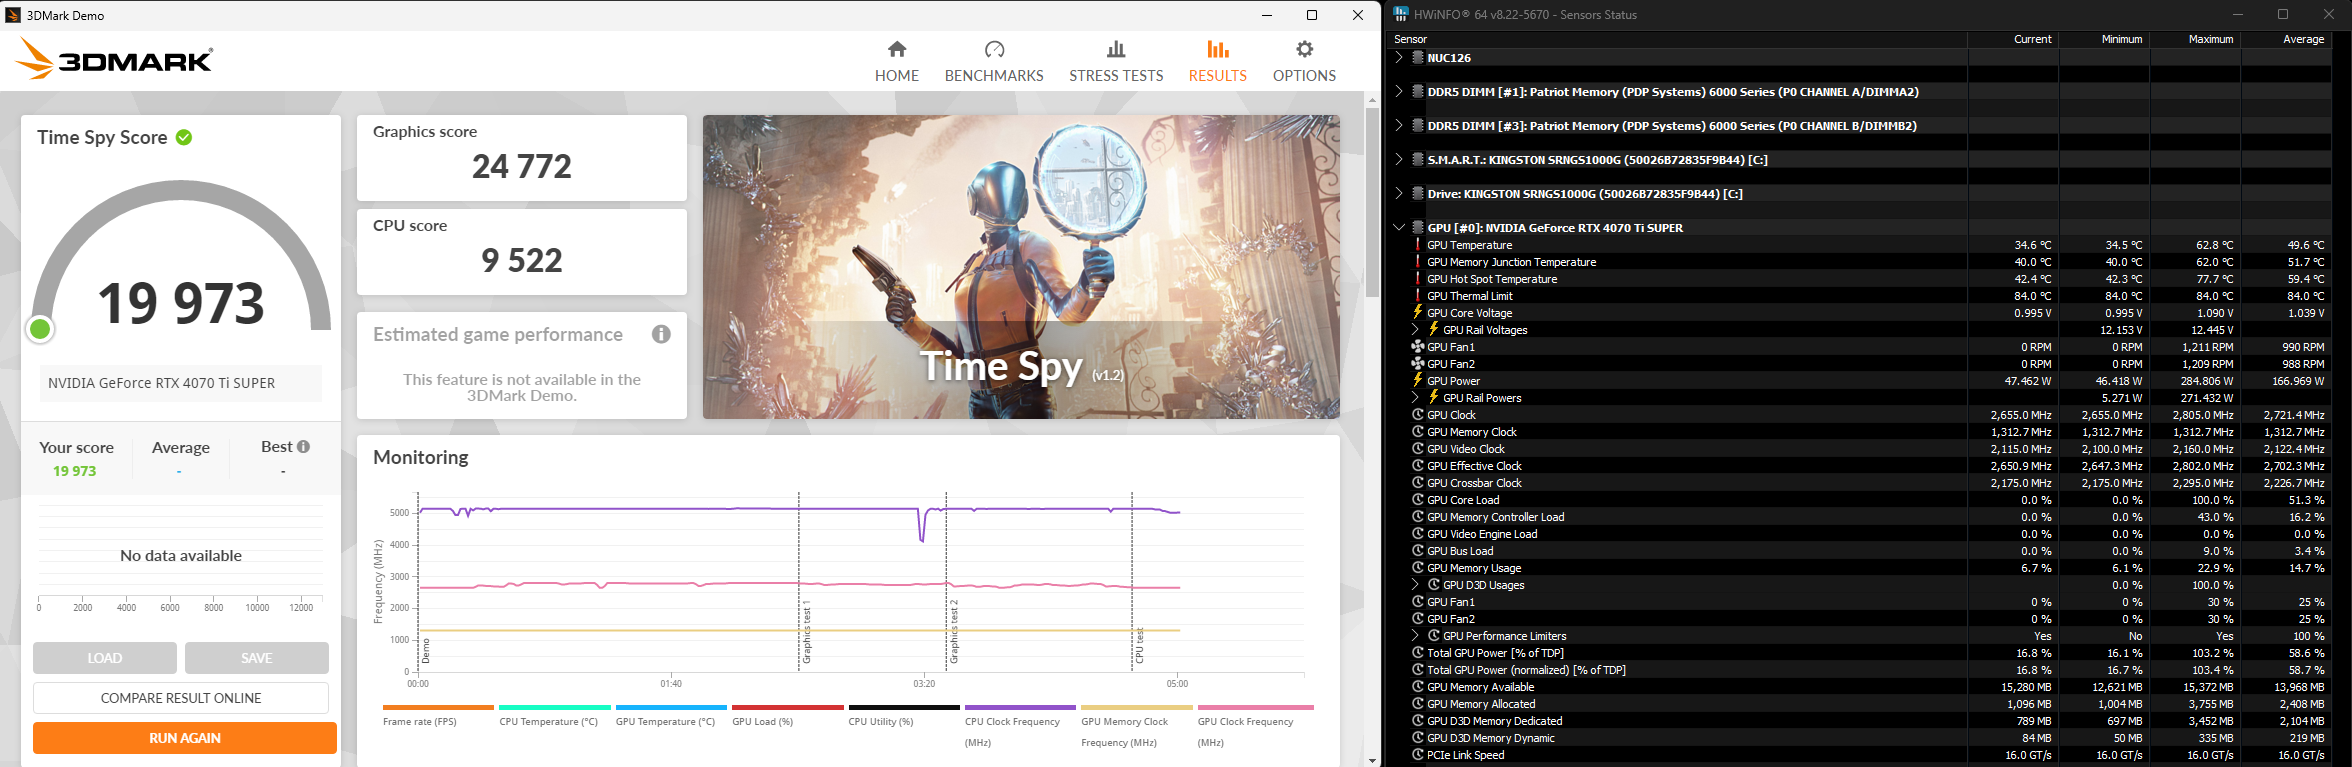Click the Options gear icon
Viewport: 2352px width, 767px height.
(1304, 49)
